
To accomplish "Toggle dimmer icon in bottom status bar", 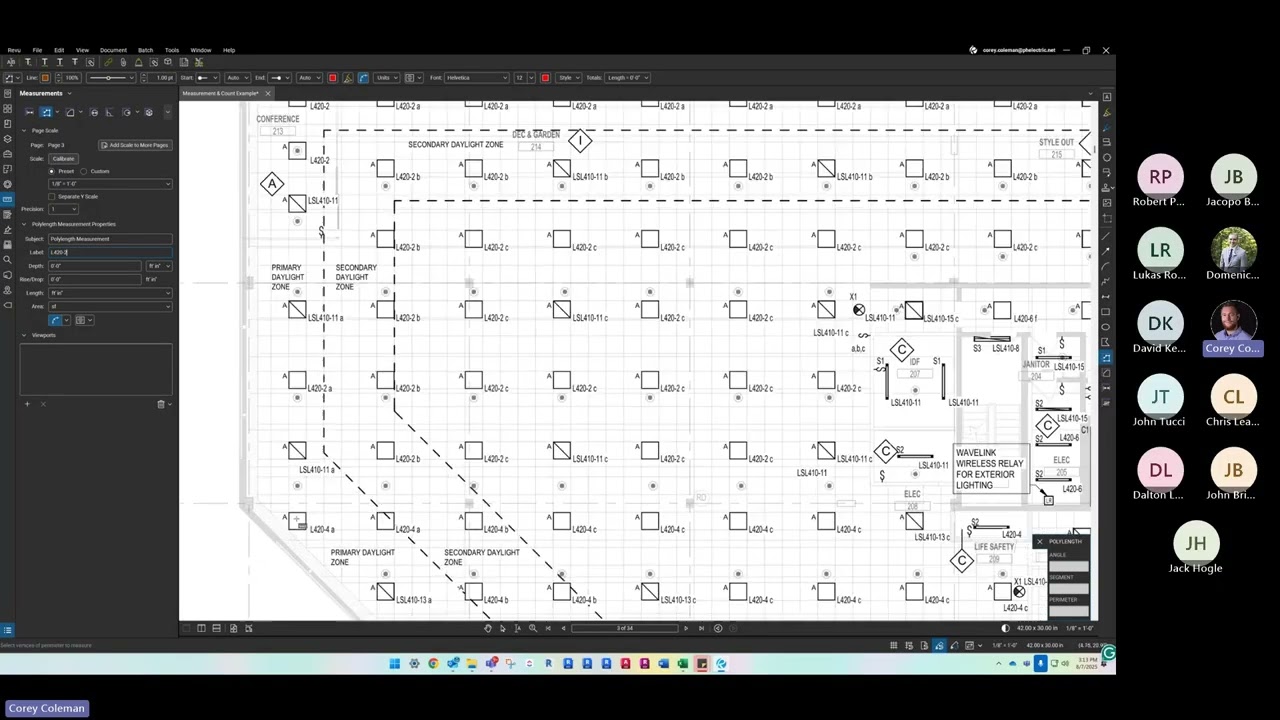I will pyautogui.click(x=1005, y=628).
